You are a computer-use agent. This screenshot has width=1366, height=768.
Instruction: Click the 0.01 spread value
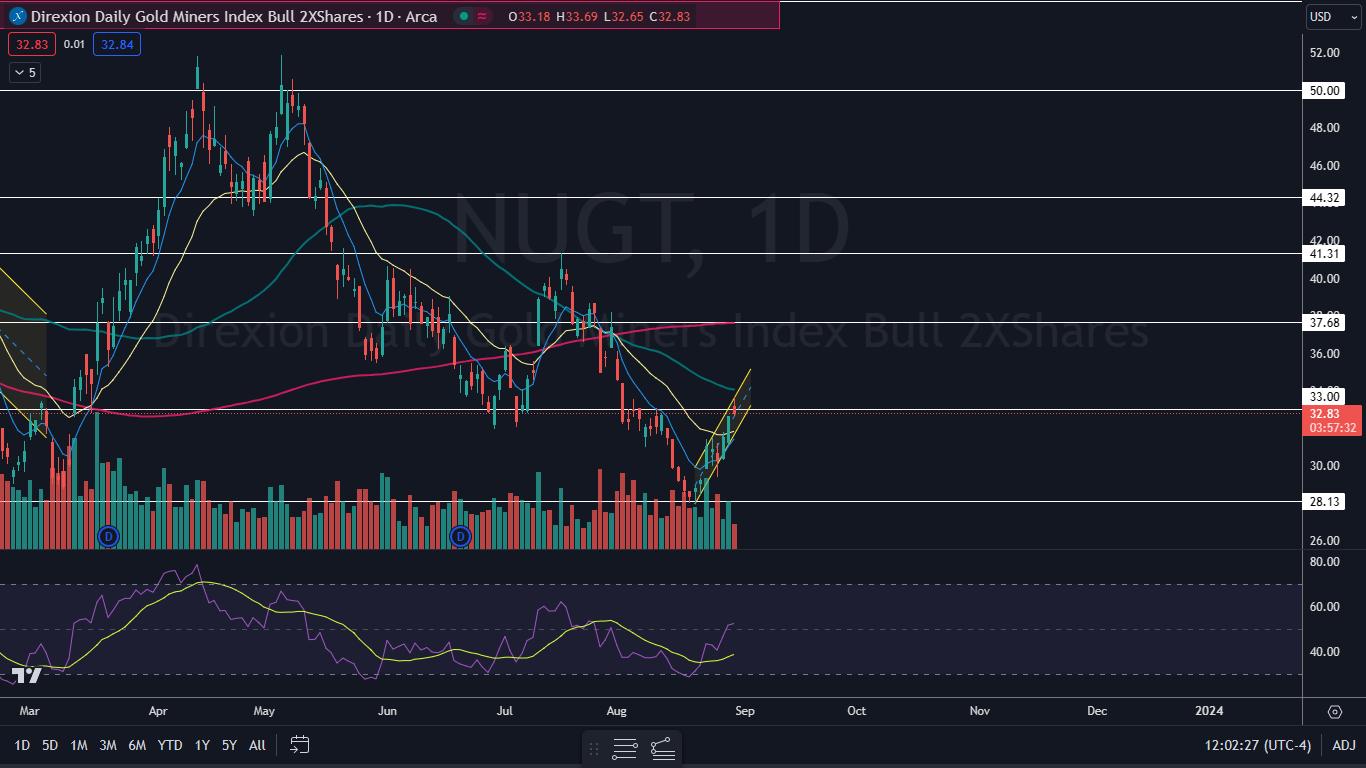click(74, 44)
